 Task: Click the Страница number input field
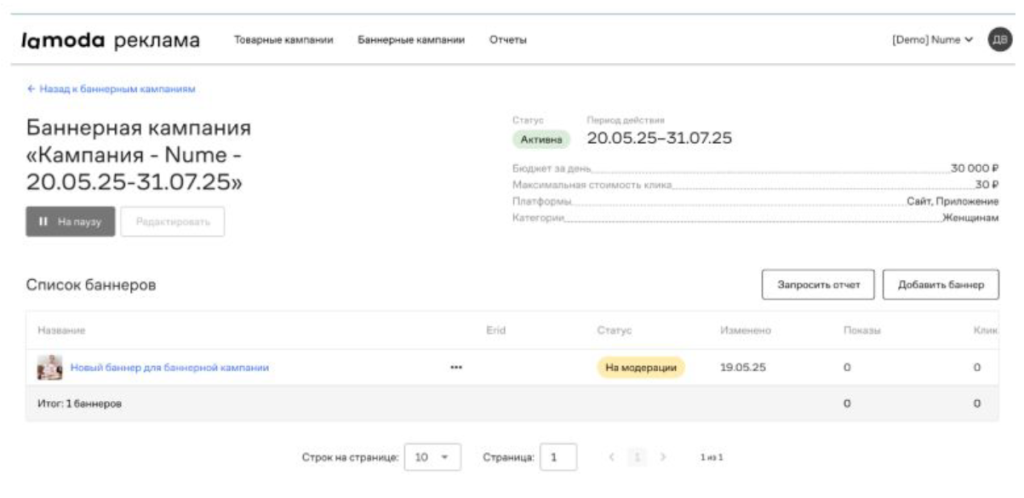pyautogui.click(x=558, y=457)
